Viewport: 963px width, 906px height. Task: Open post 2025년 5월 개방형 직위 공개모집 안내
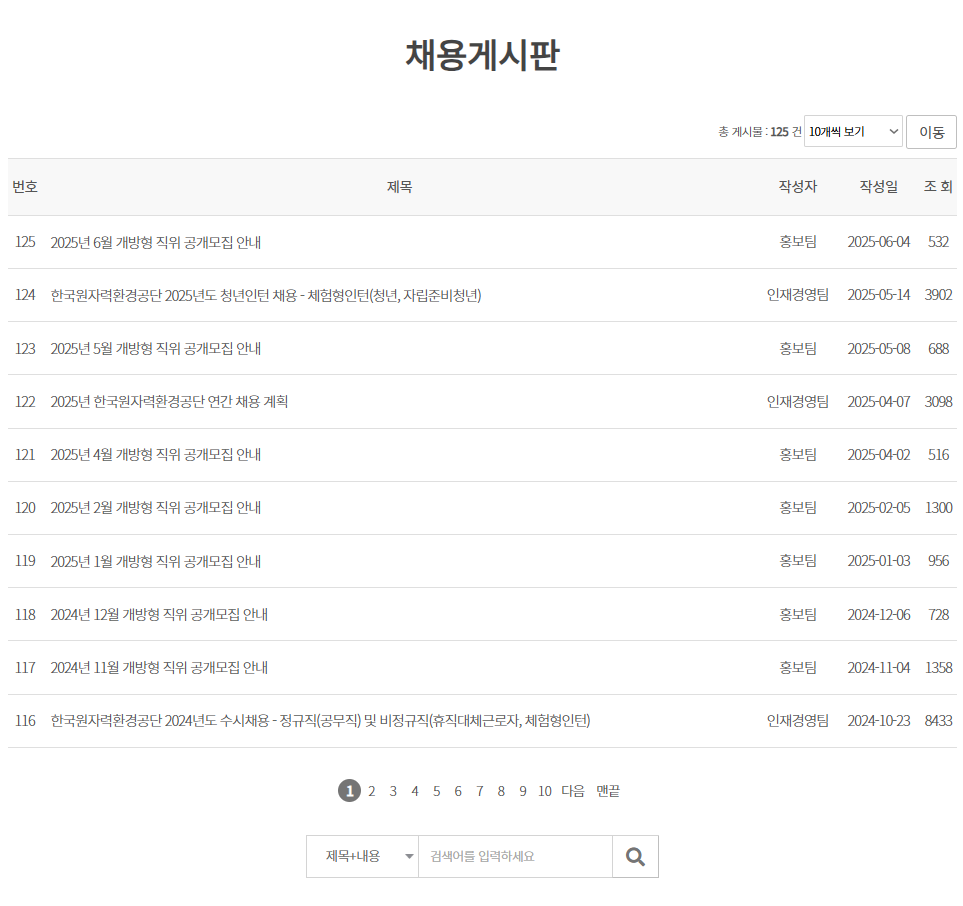tap(155, 348)
